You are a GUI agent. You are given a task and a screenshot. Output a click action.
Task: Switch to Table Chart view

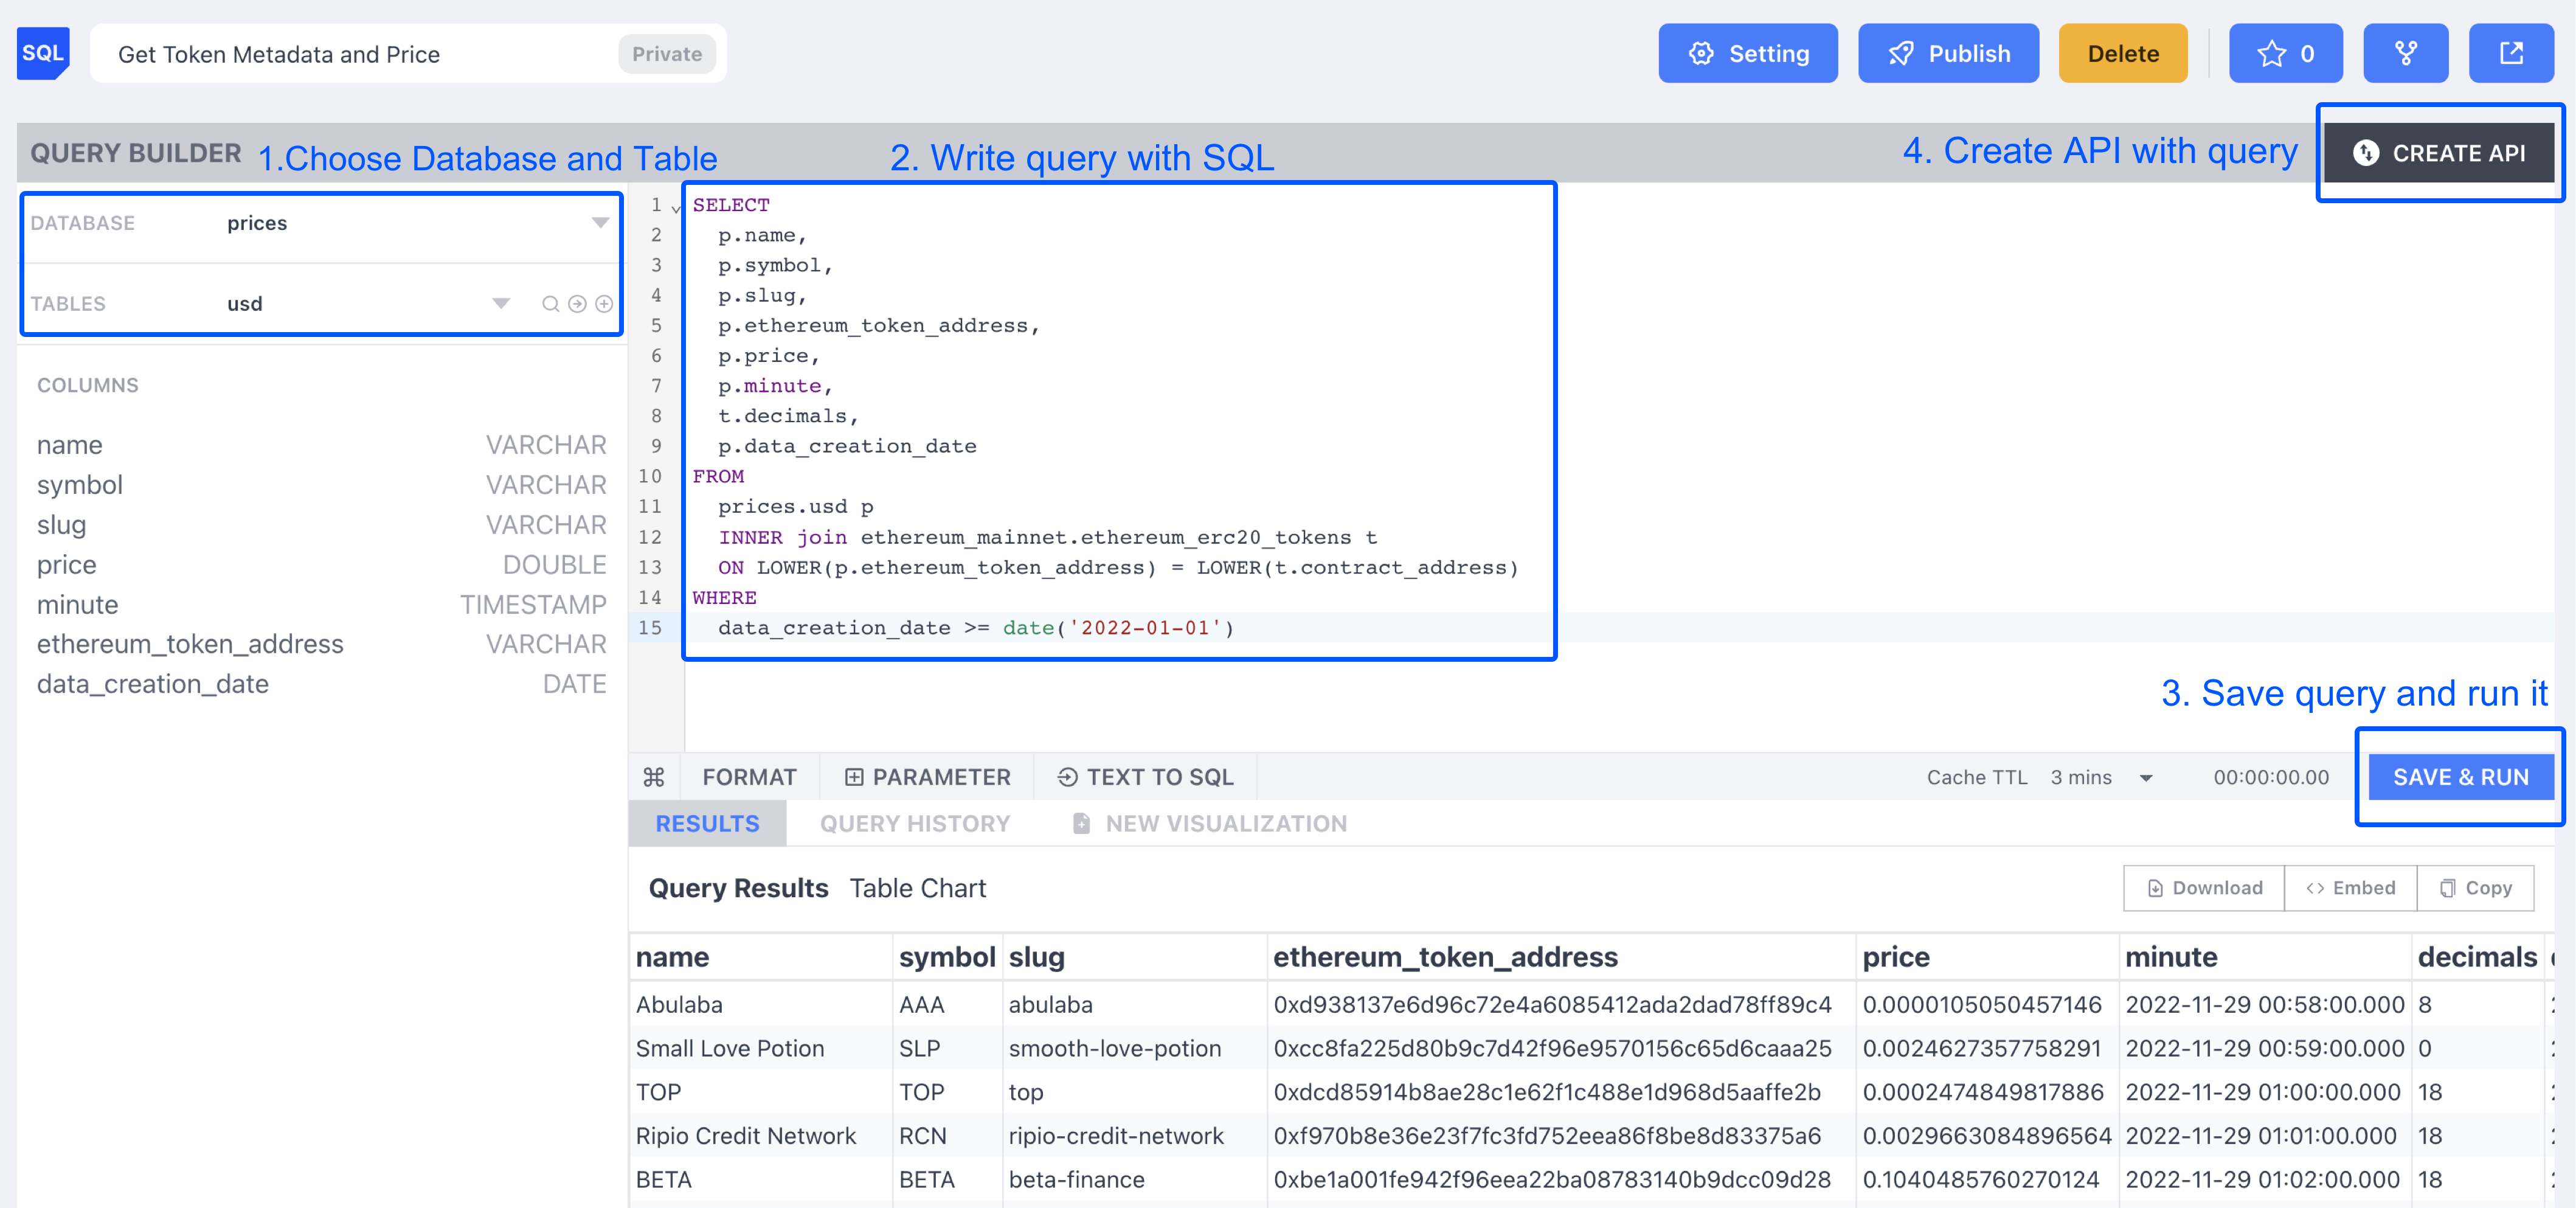[x=916, y=887]
